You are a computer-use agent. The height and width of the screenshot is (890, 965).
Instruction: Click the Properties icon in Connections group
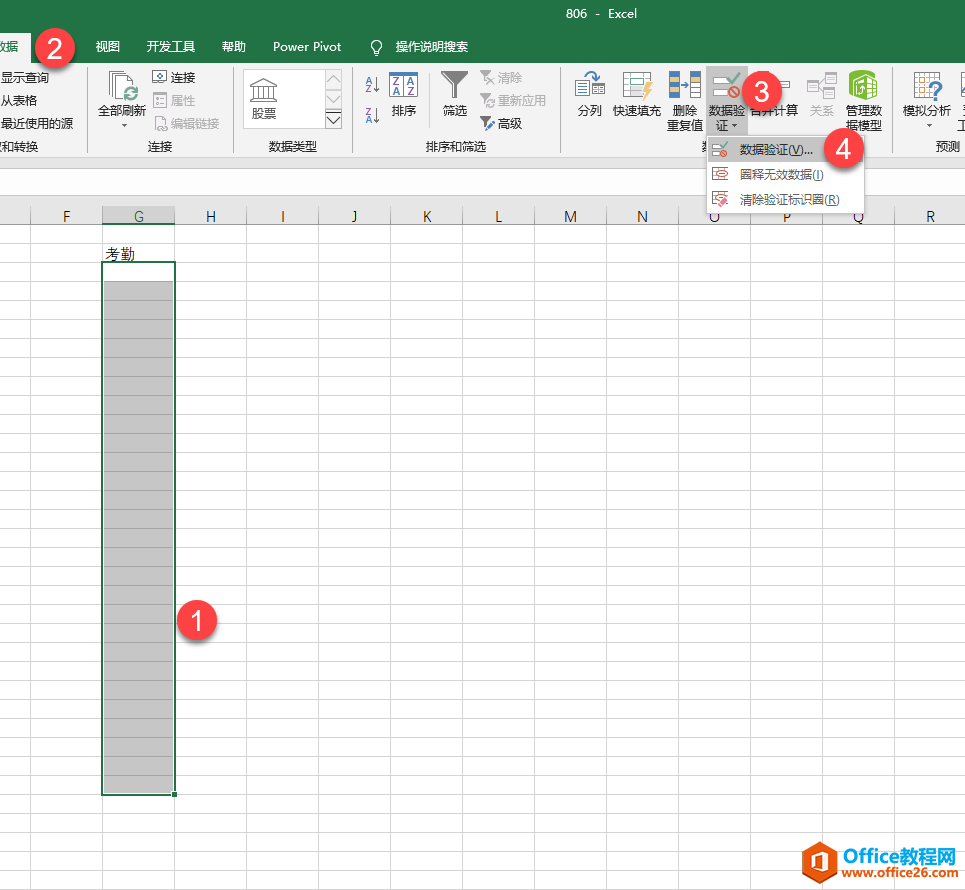159,100
